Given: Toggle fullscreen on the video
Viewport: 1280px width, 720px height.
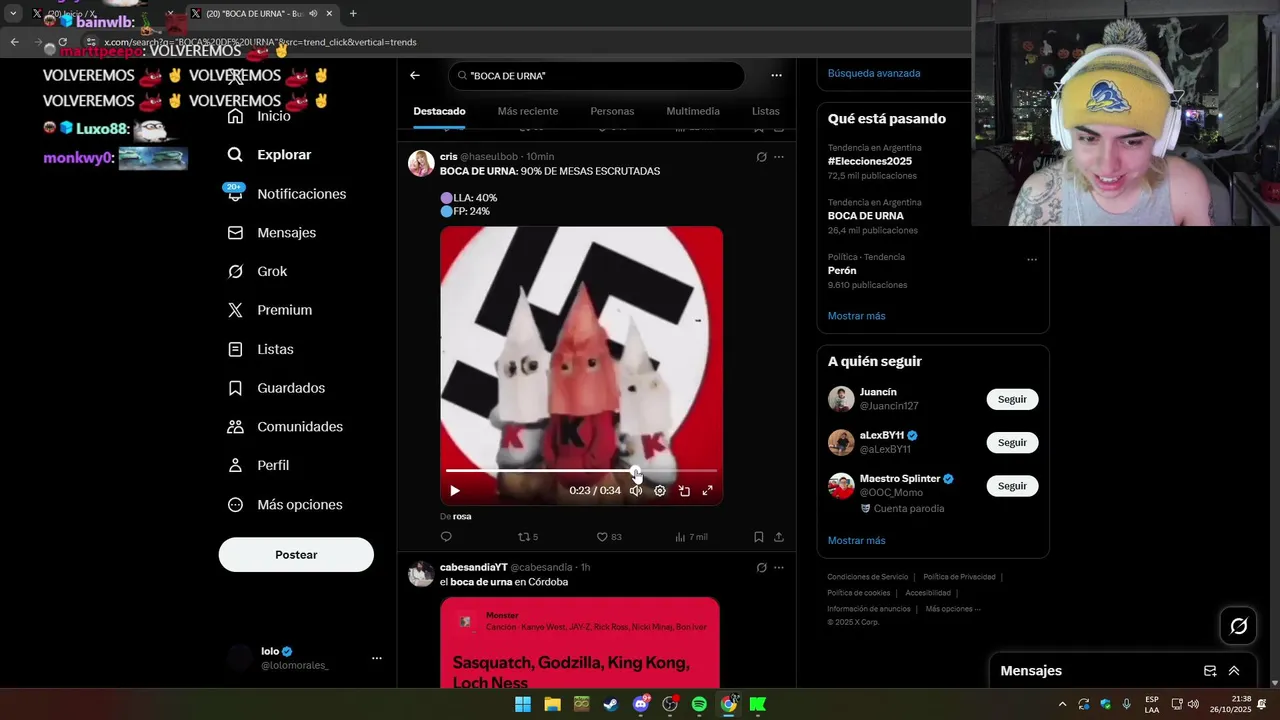Looking at the screenshot, I should (x=707, y=491).
